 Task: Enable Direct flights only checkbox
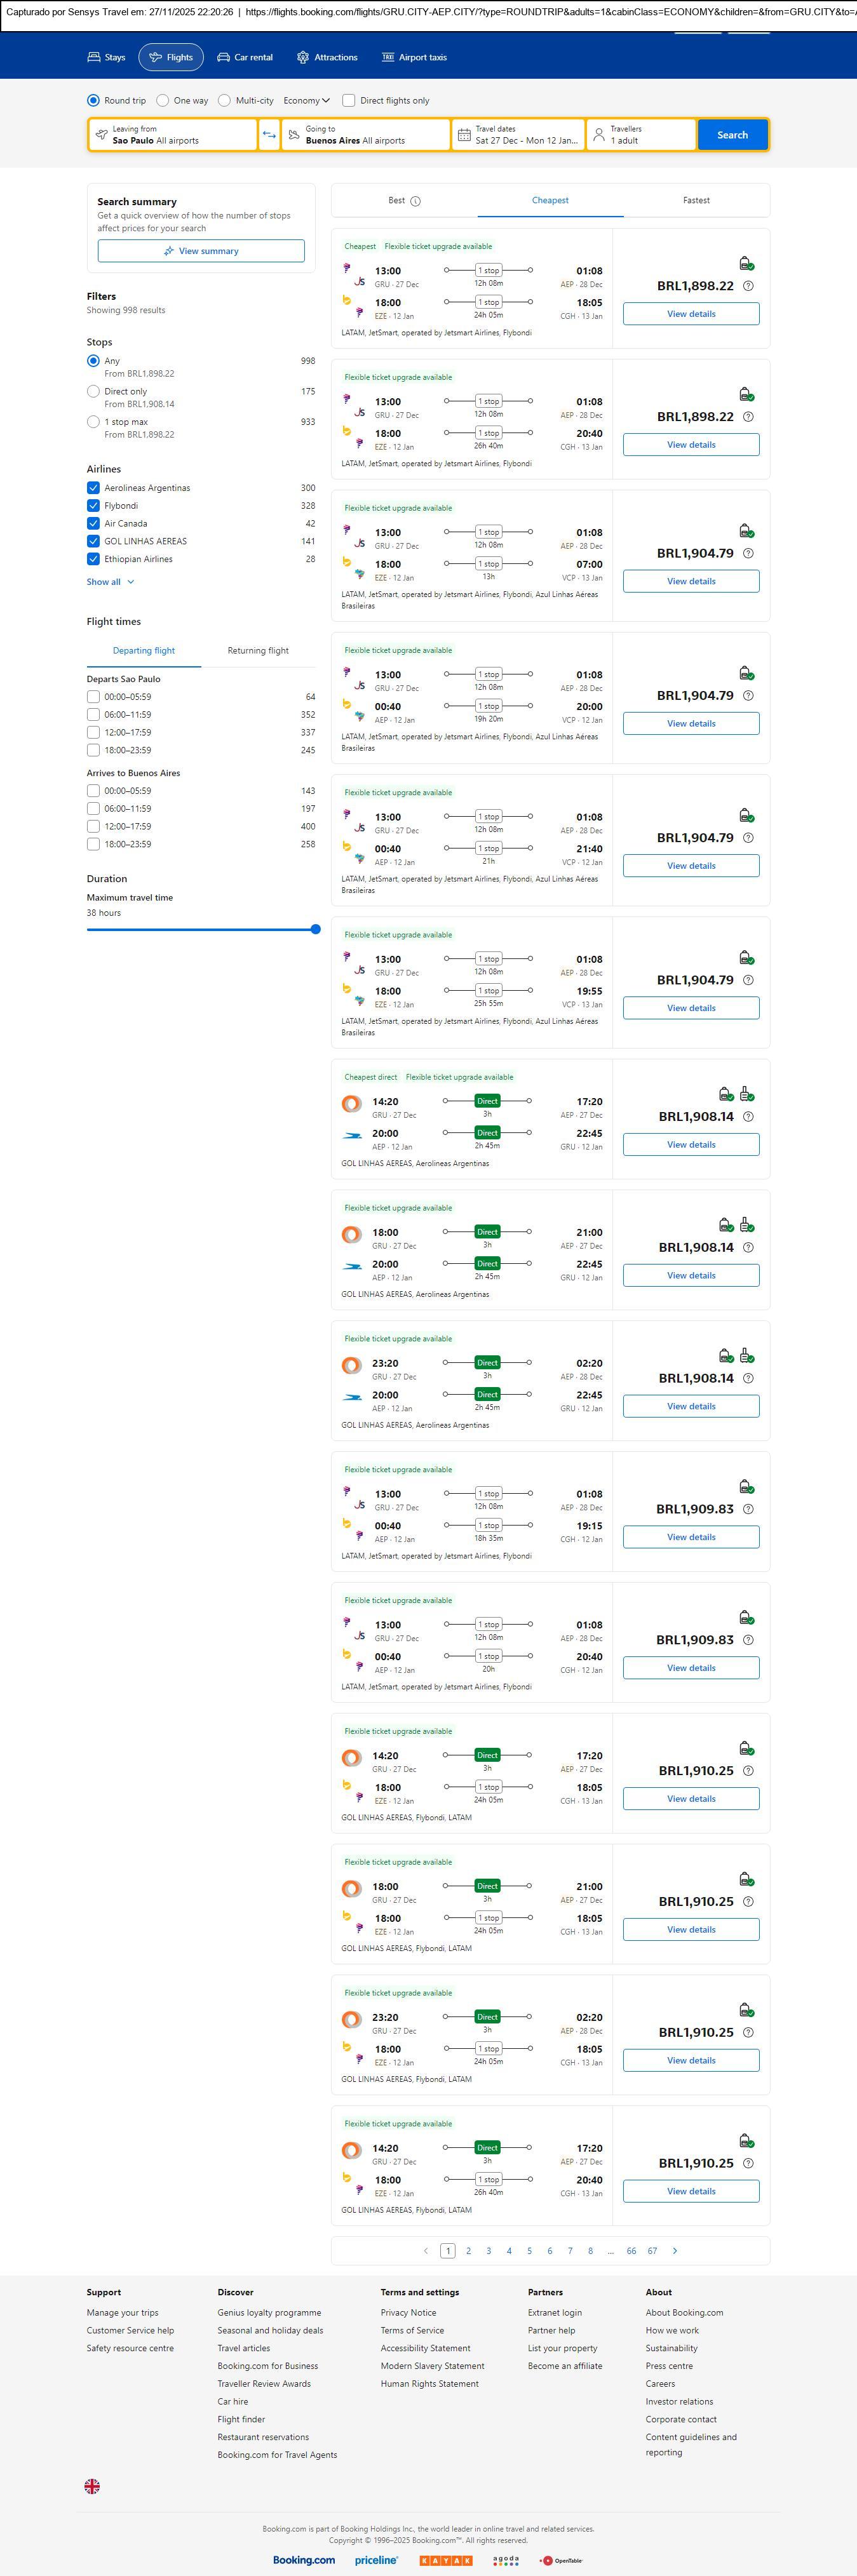point(349,101)
